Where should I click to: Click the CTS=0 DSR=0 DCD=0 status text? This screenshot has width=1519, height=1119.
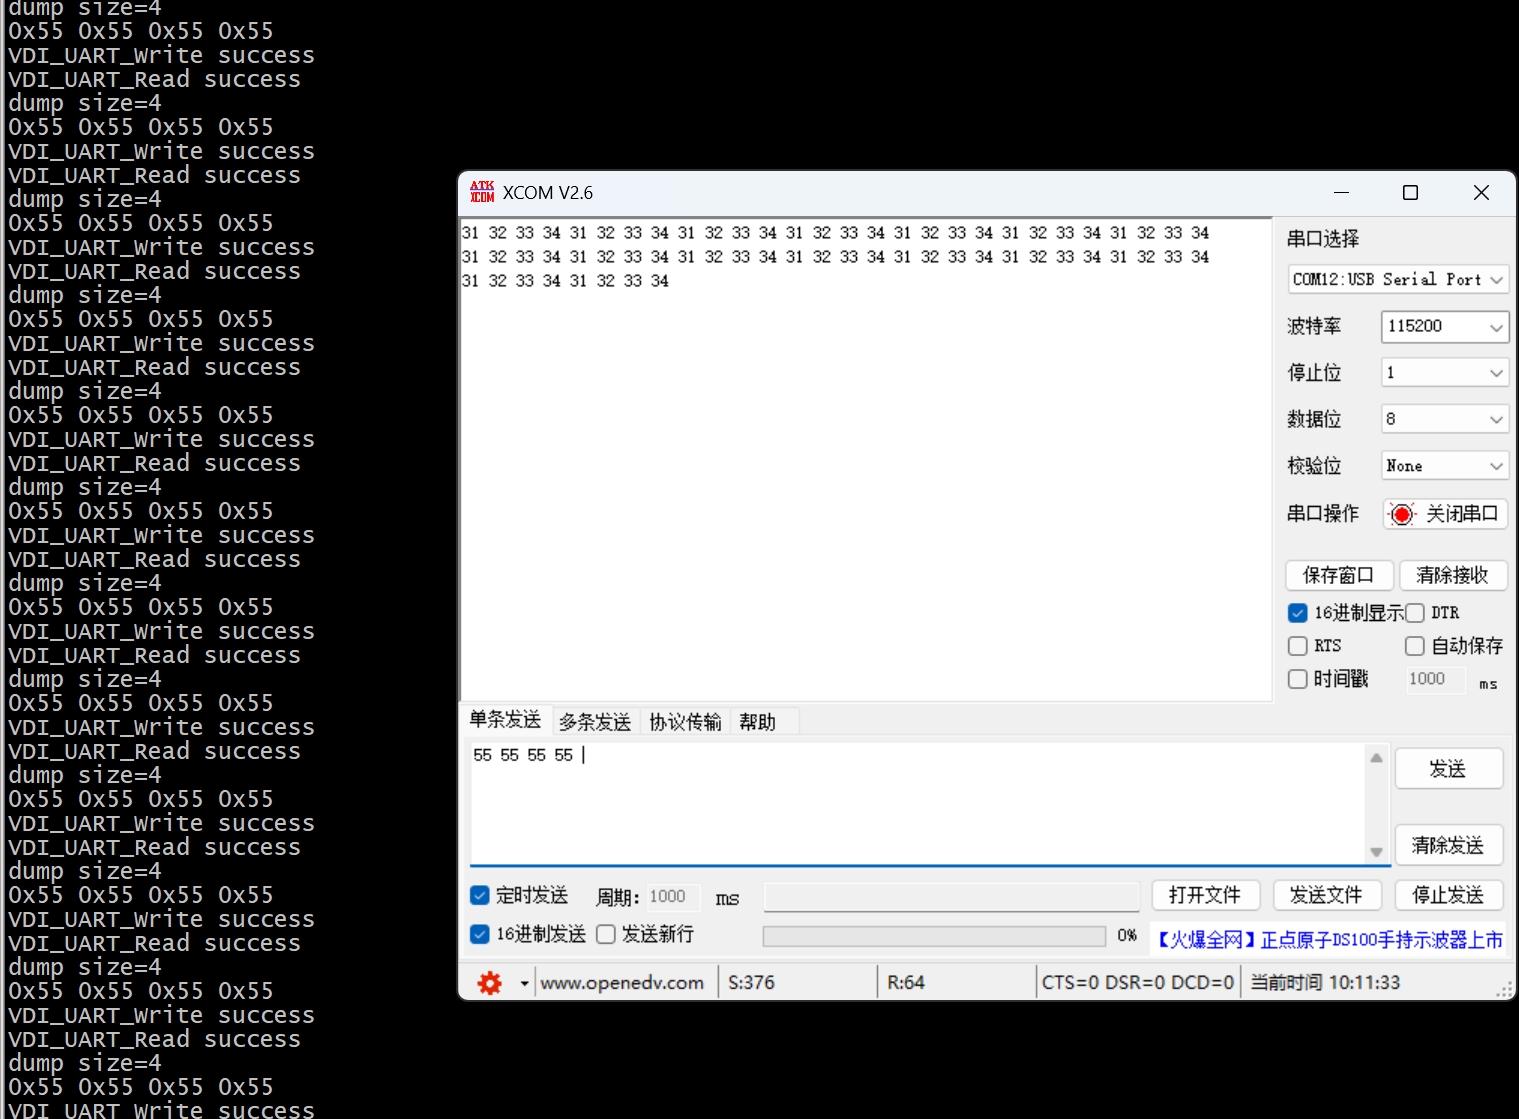tap(1138, 983)
